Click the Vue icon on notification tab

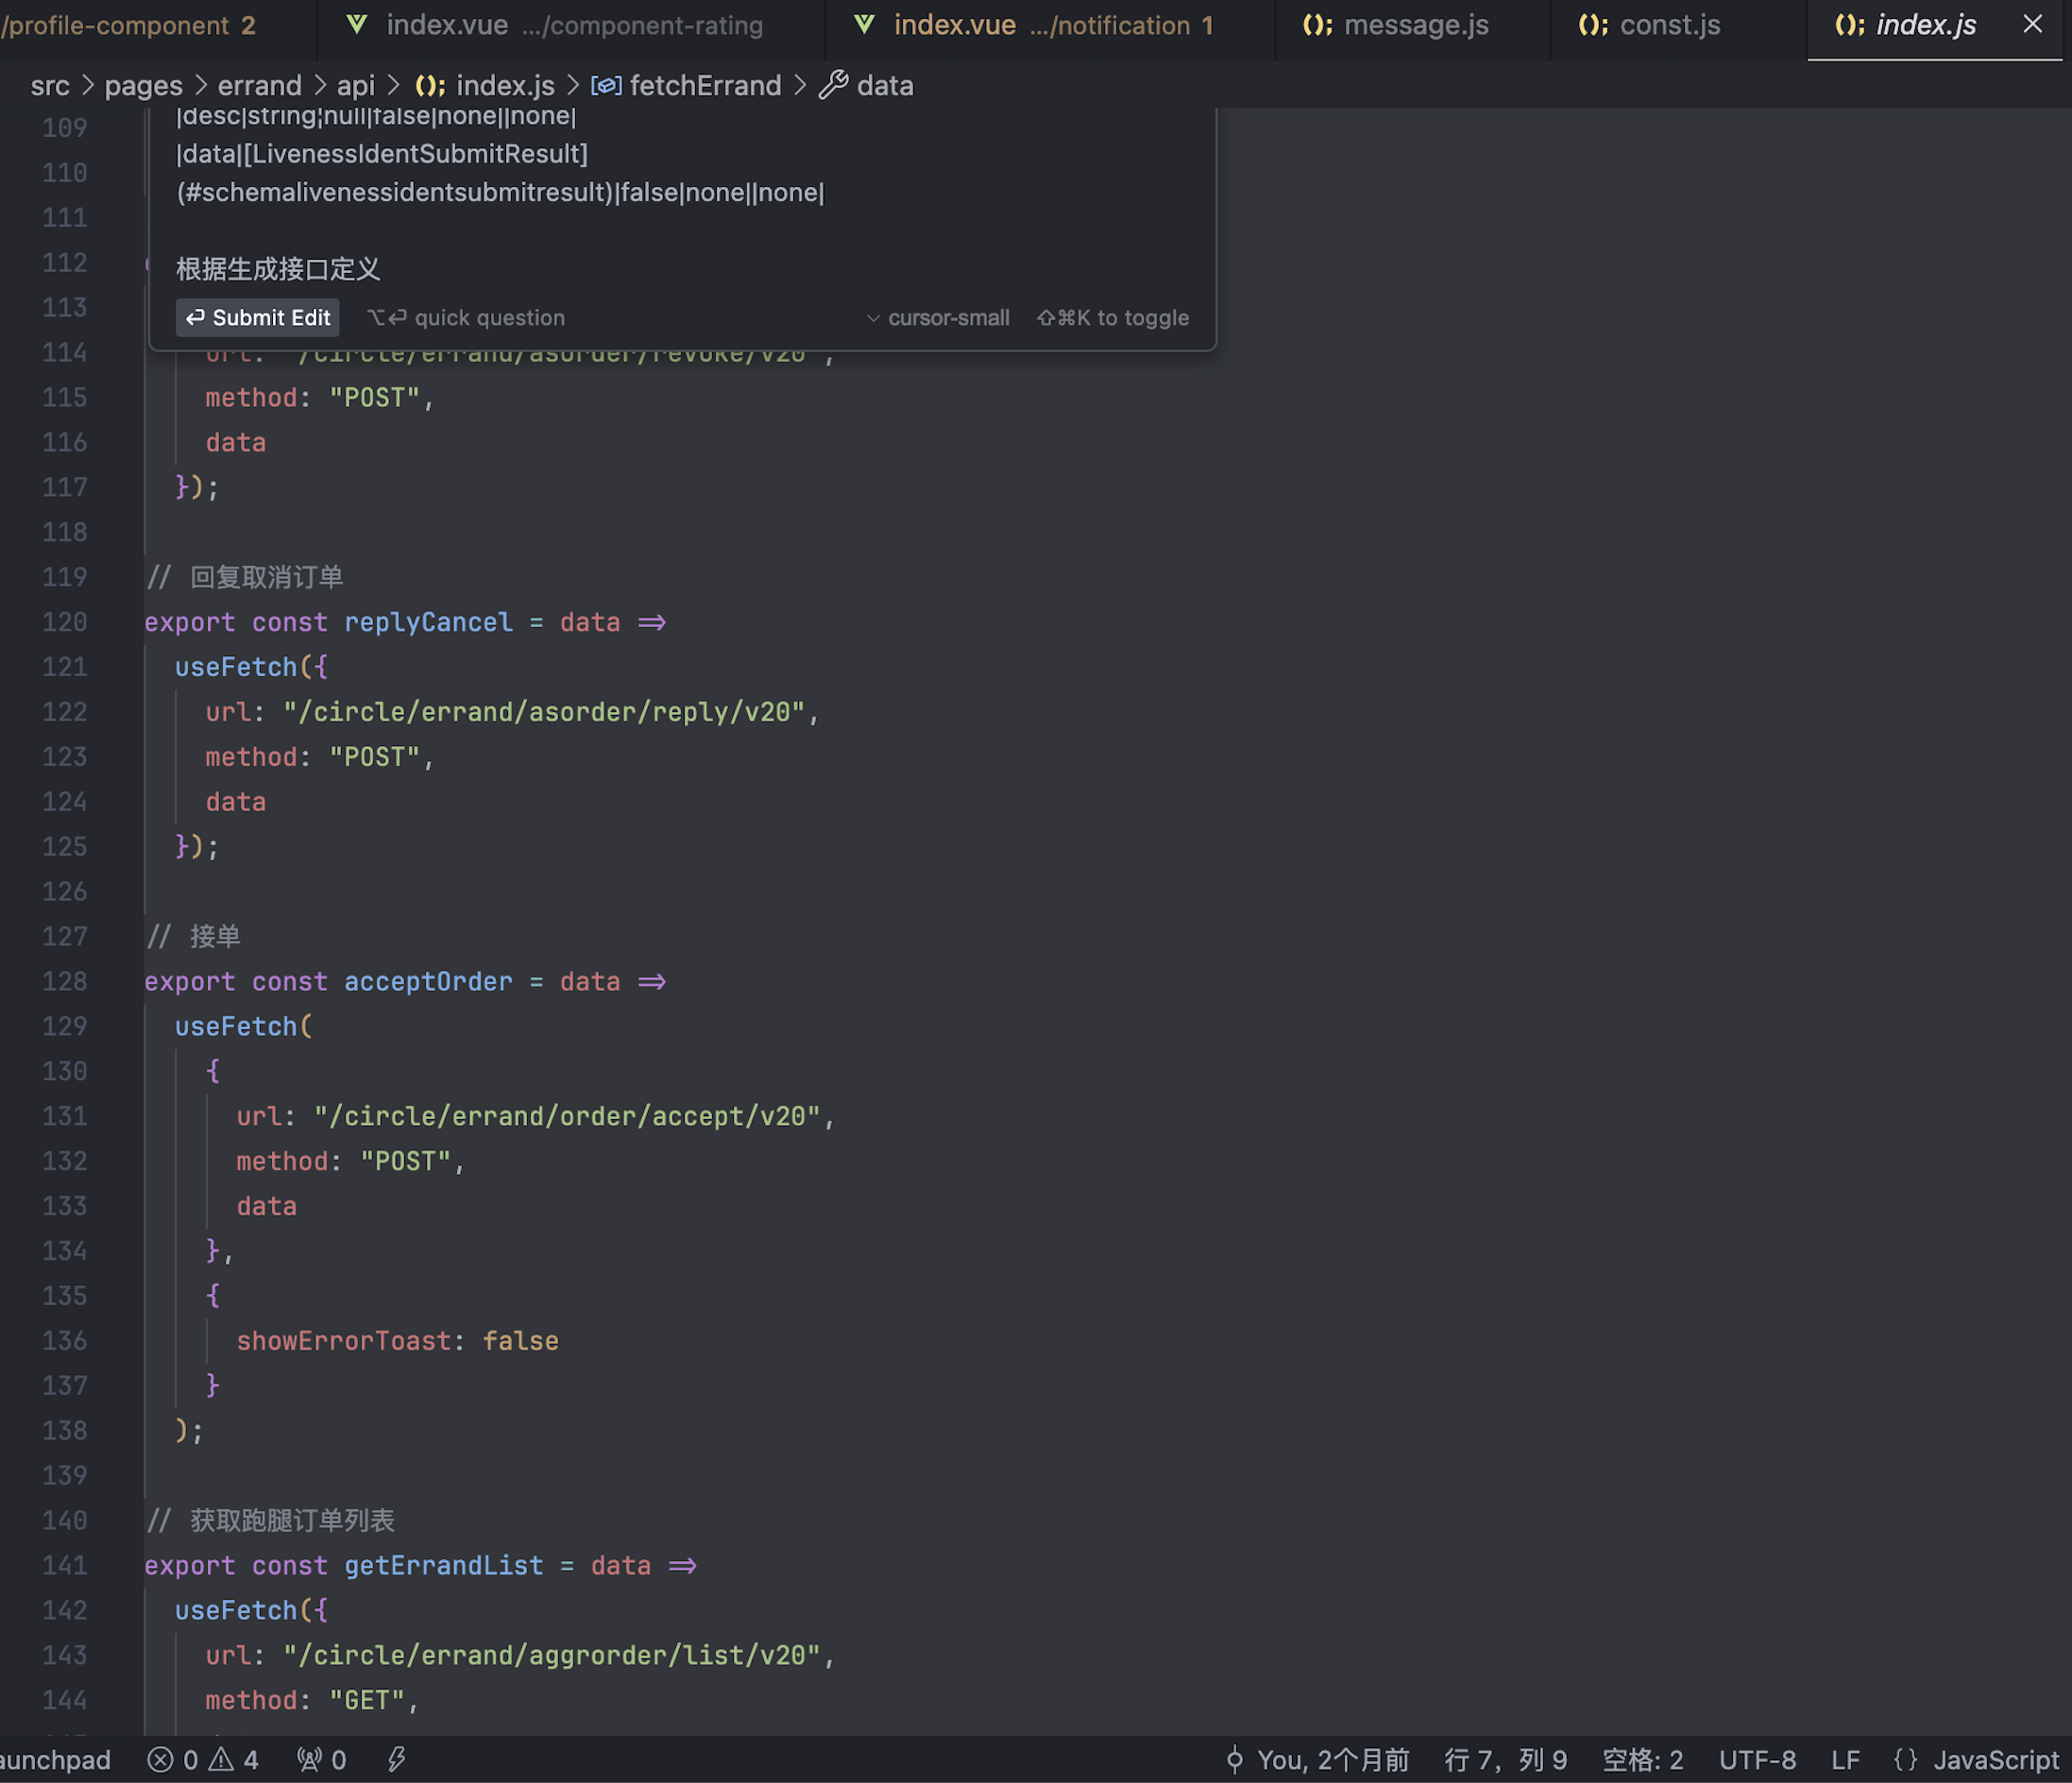[x=864, y=25]
